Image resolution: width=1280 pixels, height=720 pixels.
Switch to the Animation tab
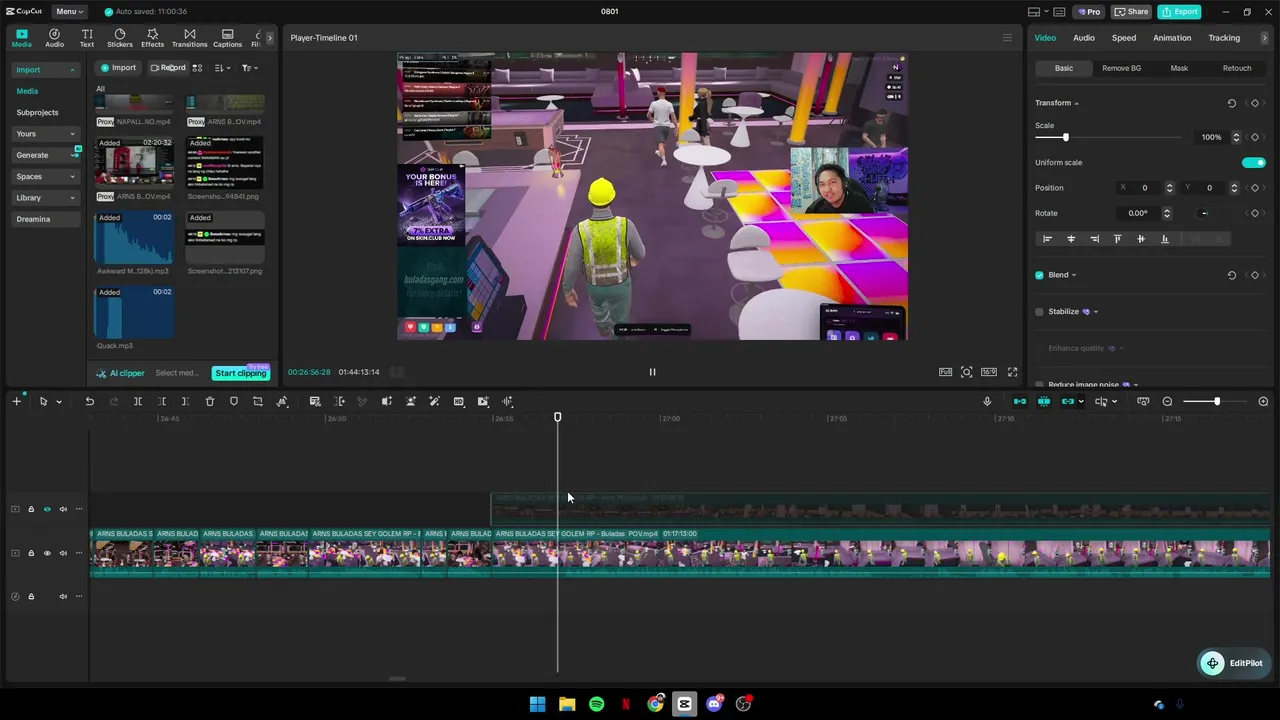click(x=1172, y=38)
